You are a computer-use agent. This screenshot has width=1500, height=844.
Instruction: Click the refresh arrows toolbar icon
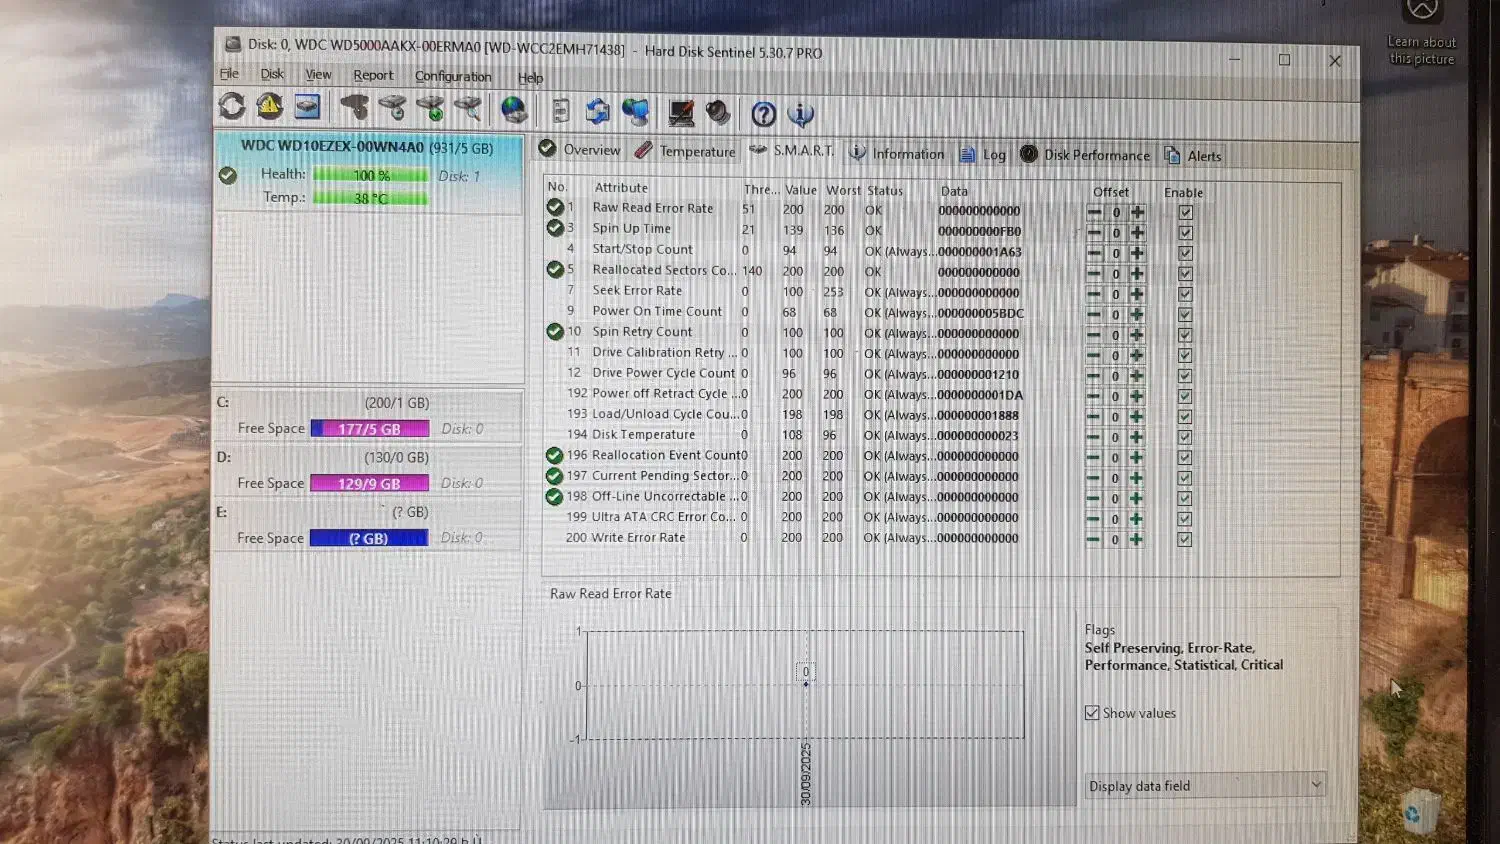pos(232,106)
